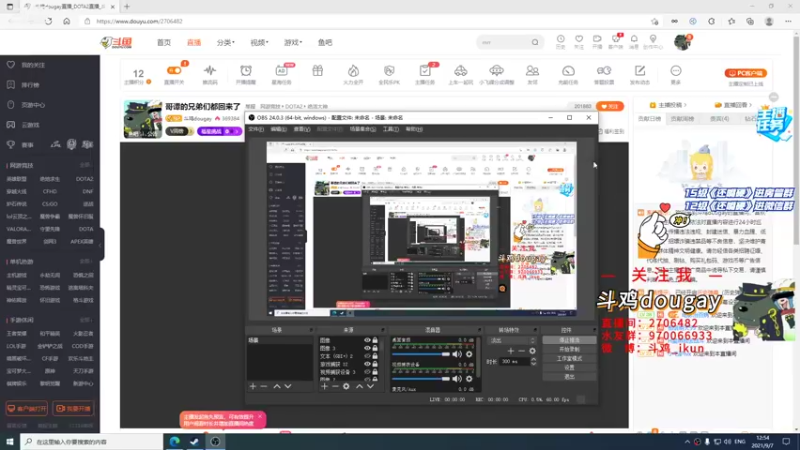Toggle lock for 视频捕获设备 3 source
Screen dimensions: 800x450
(x=375, y=372)
